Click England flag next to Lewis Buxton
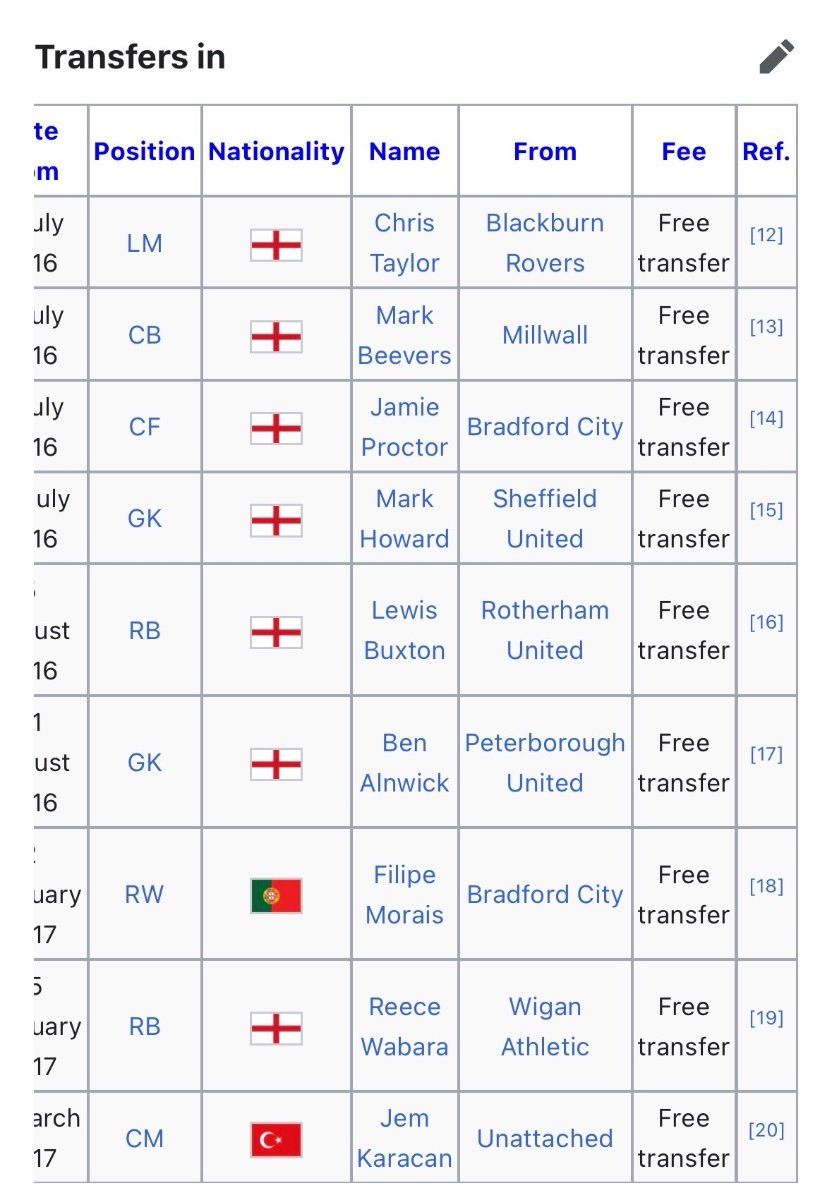The image size is (832, 1200). (x=276, y=631)
